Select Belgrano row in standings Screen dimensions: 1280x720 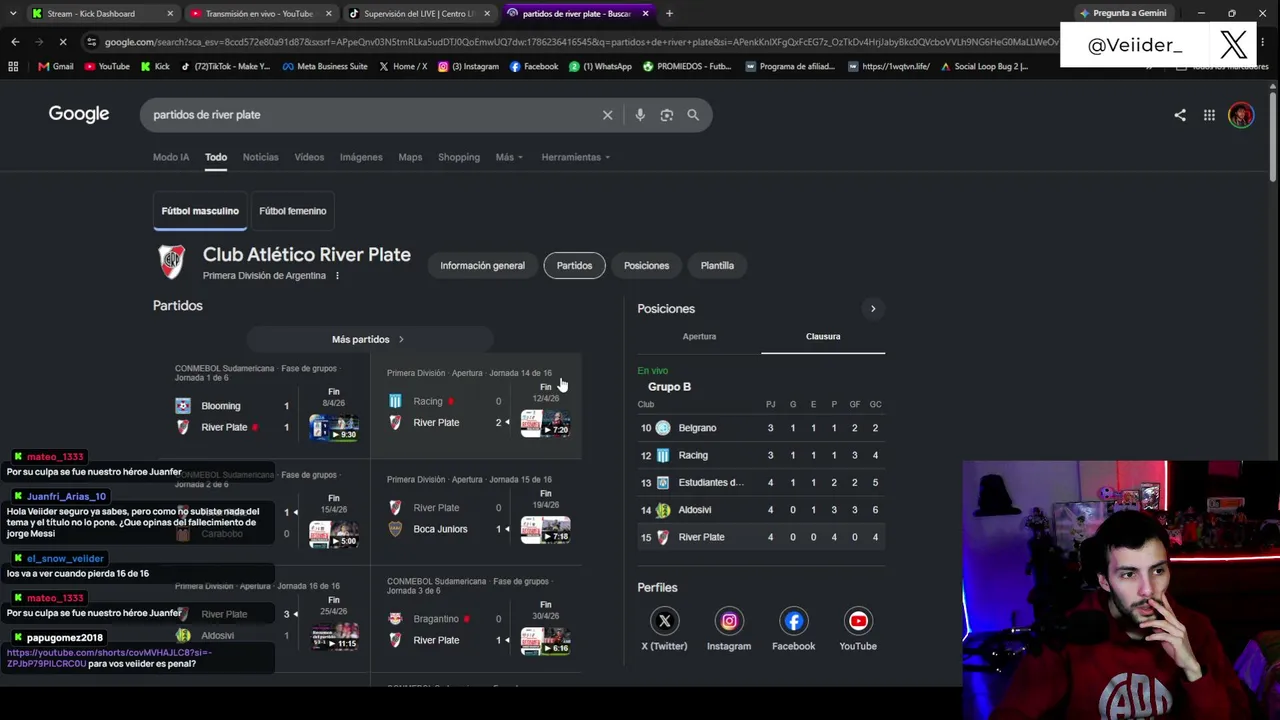(x=761, y=428)
